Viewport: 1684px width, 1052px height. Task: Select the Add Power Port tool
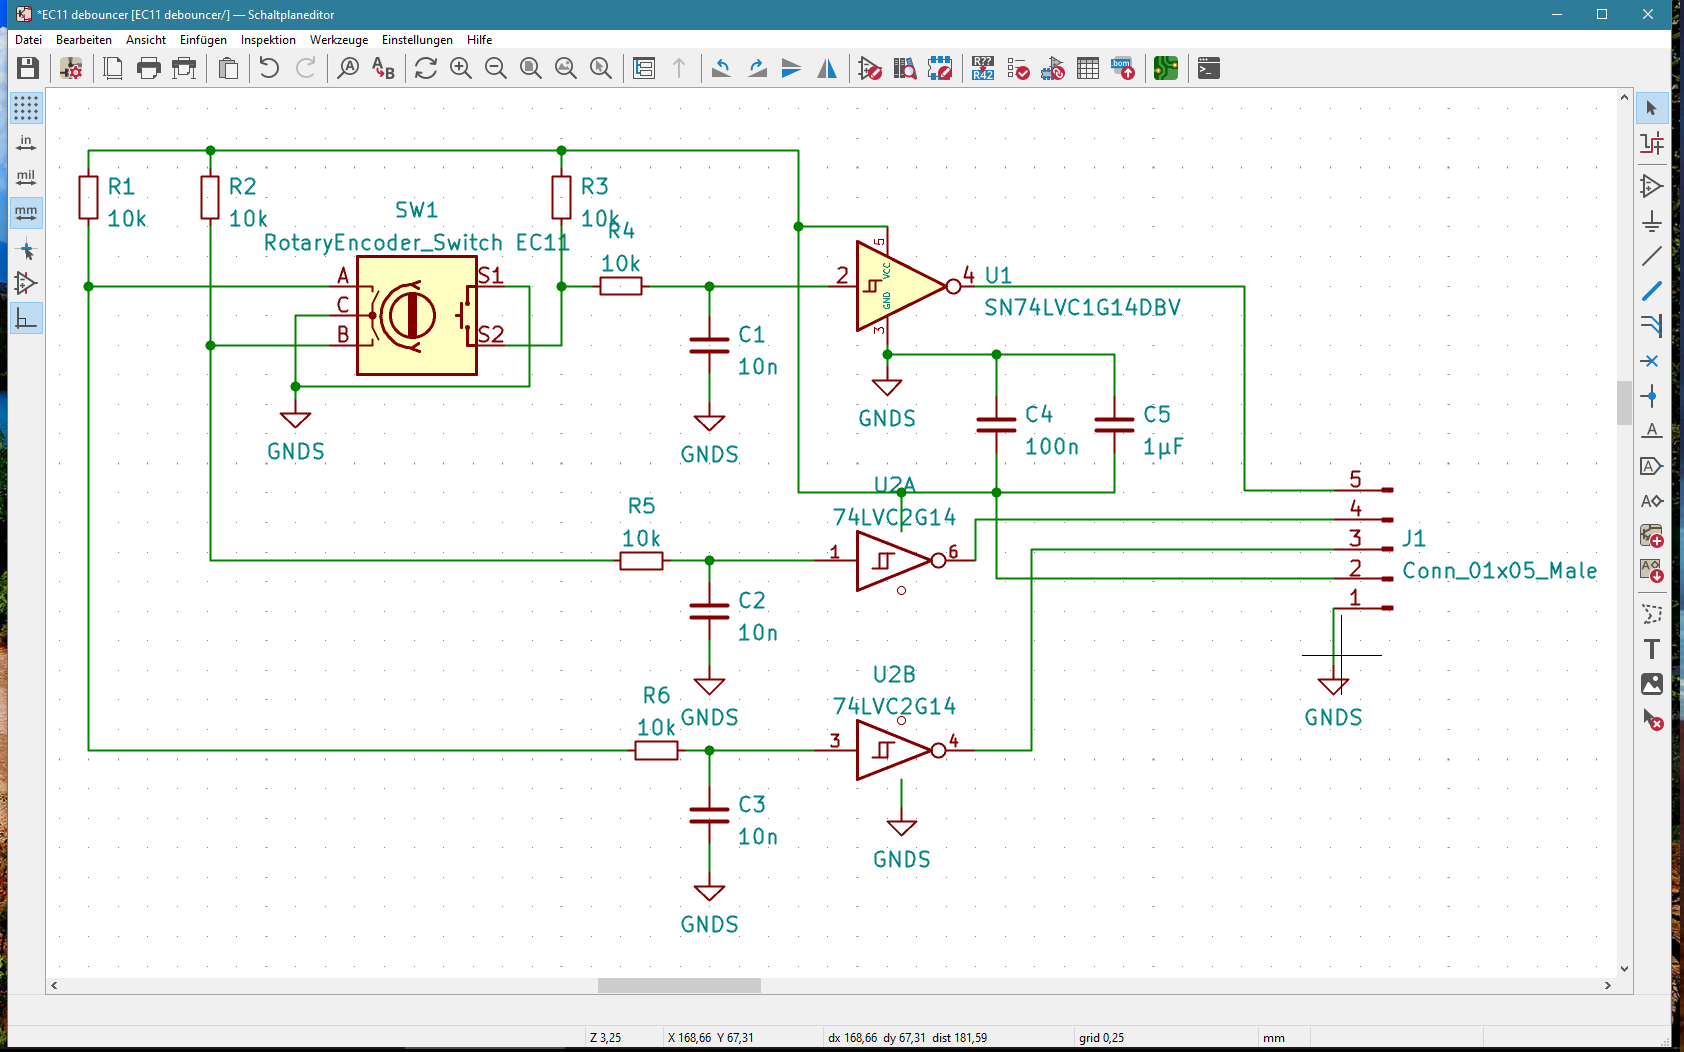tap(1651, 221)
